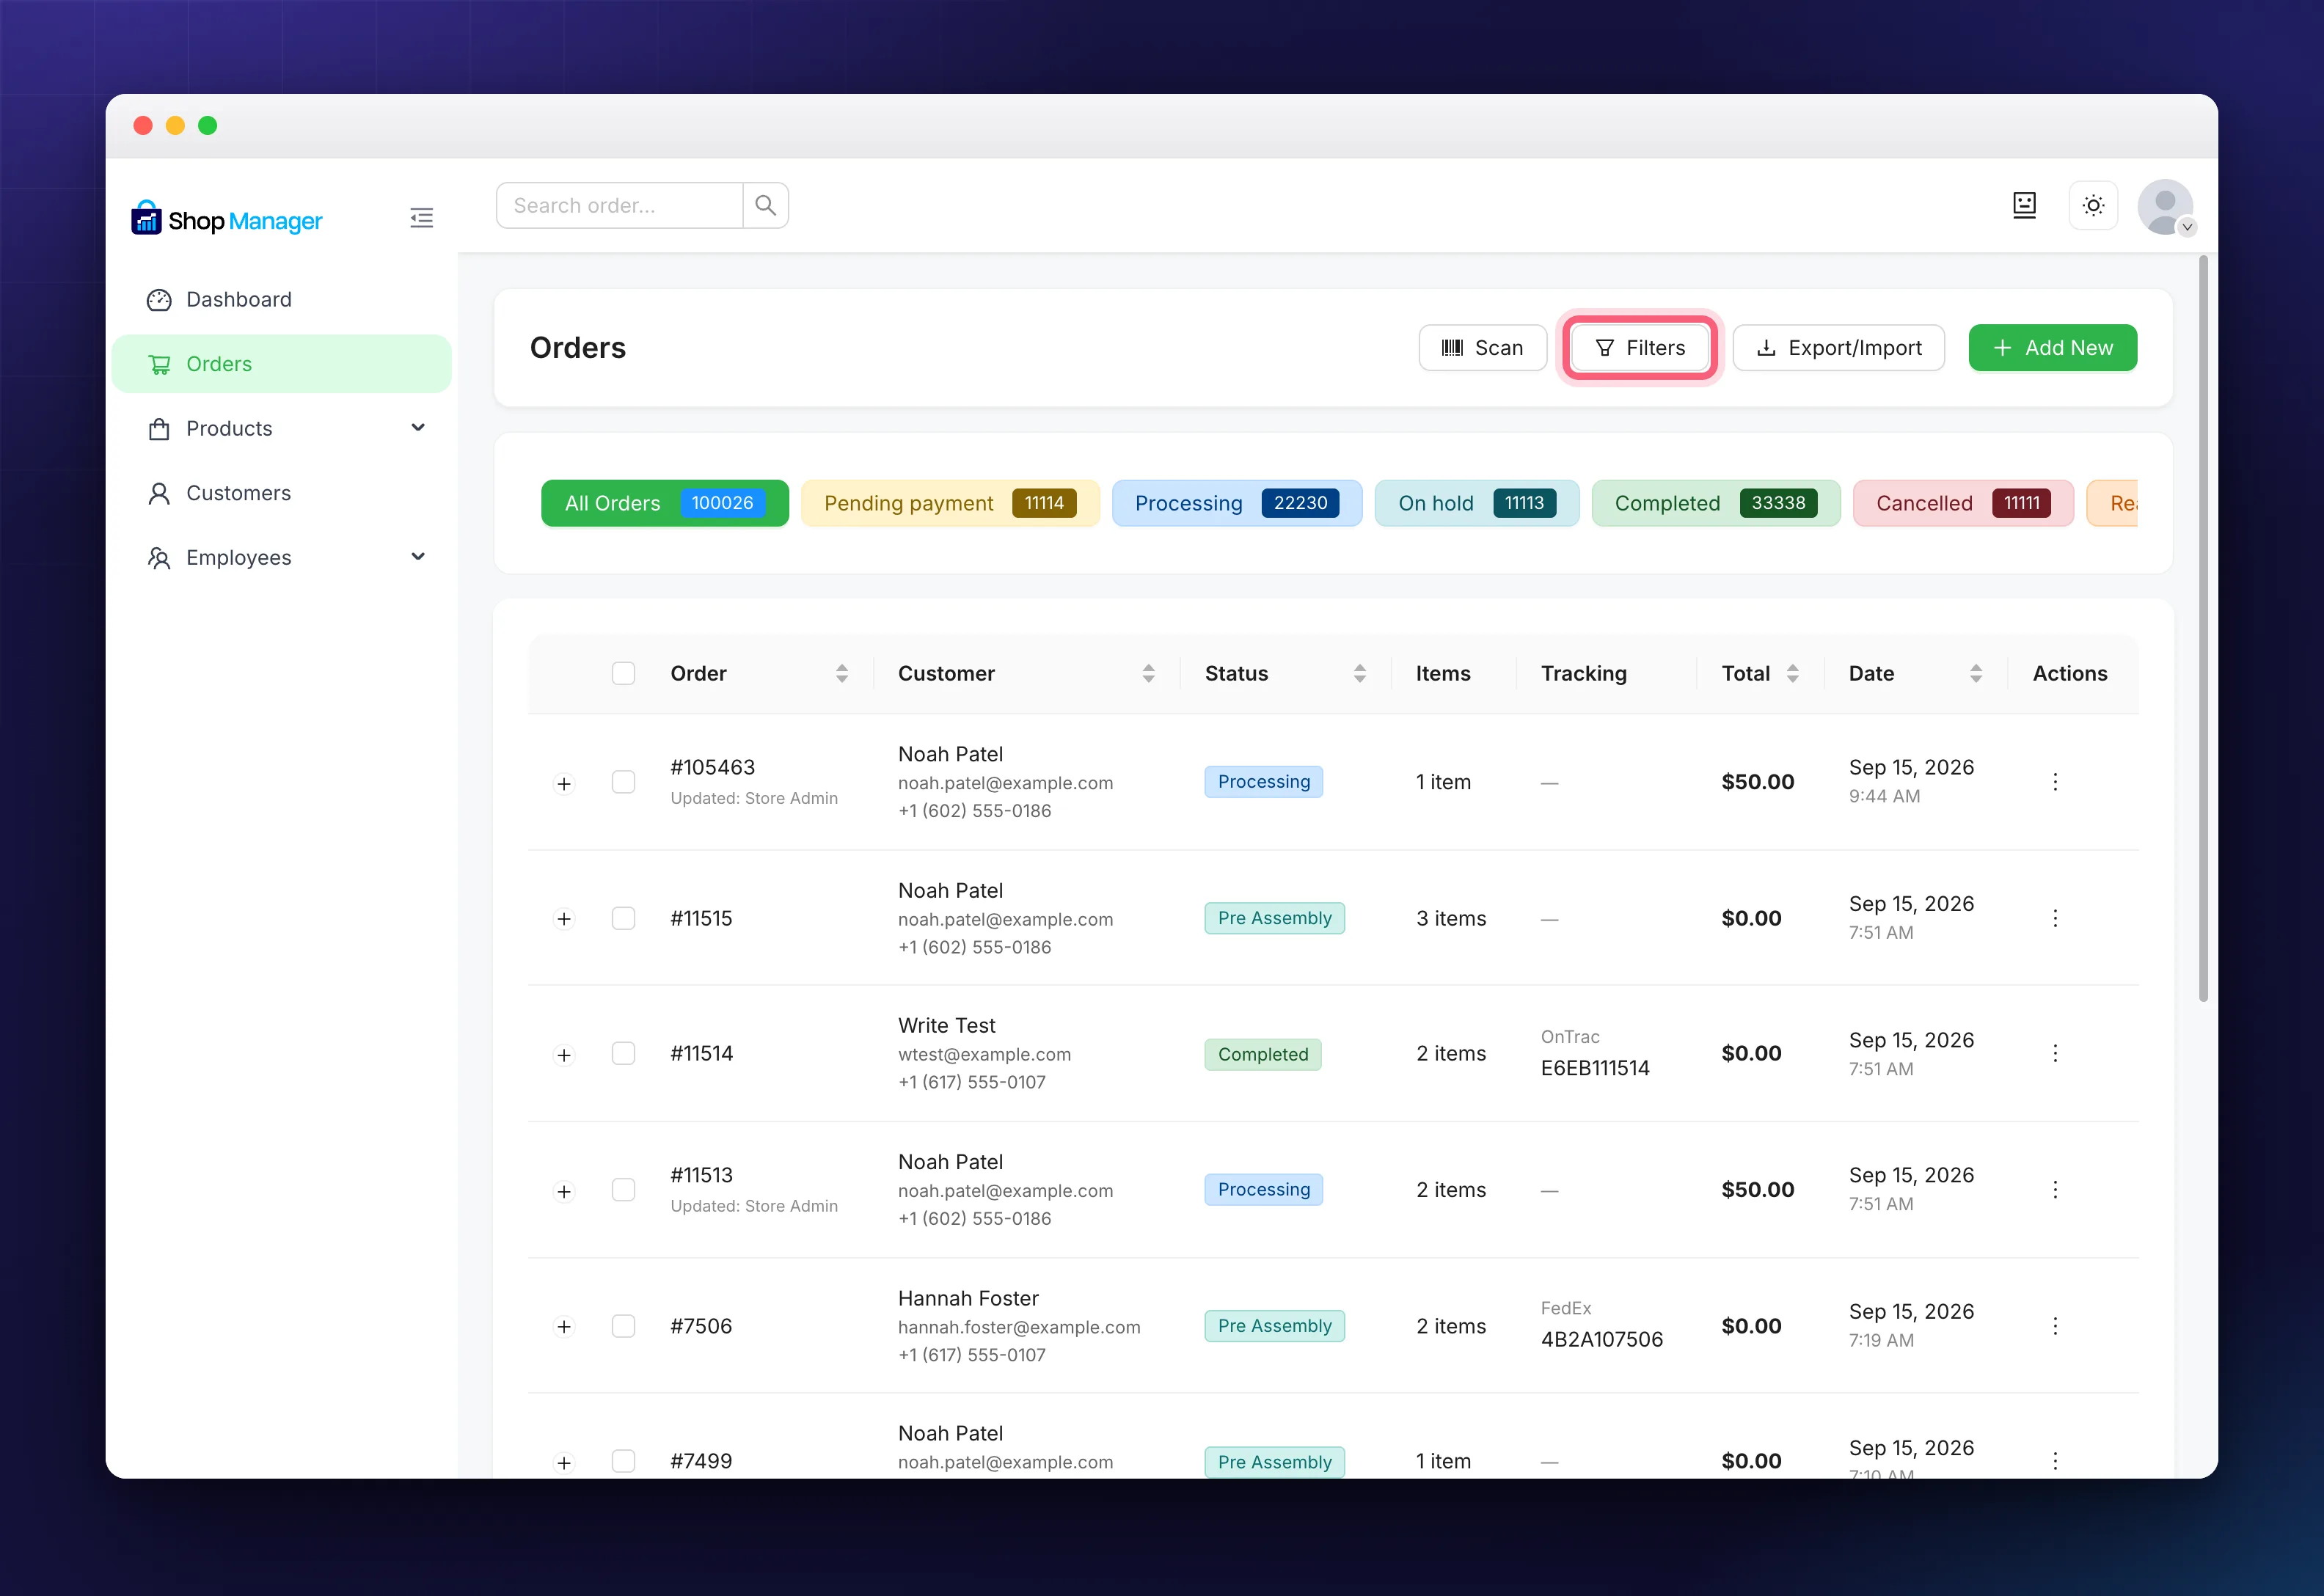Expand row details for order #7506
2324x1596 pixels.
(564, 1327)
